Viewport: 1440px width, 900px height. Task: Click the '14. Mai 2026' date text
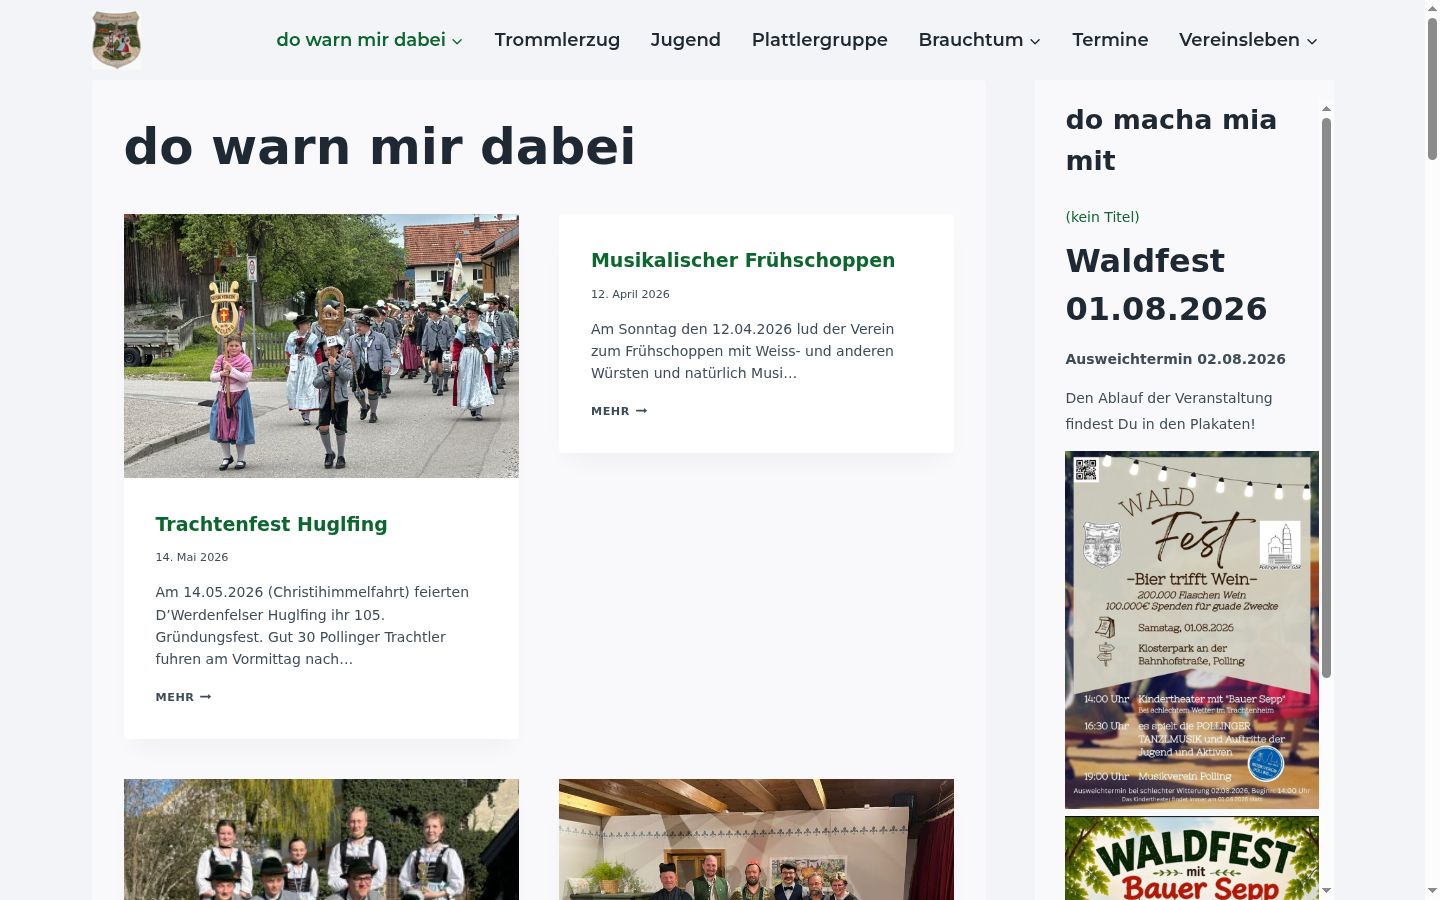coord(192,557)
